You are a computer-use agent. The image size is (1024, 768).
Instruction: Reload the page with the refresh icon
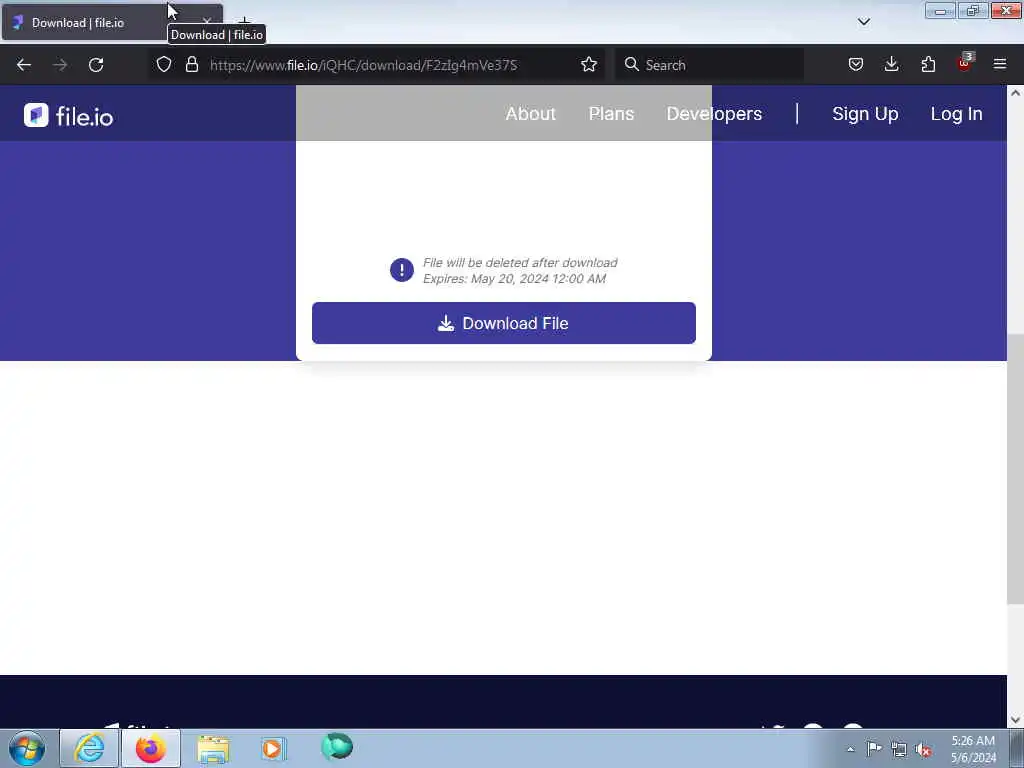(x=96, y=65)
